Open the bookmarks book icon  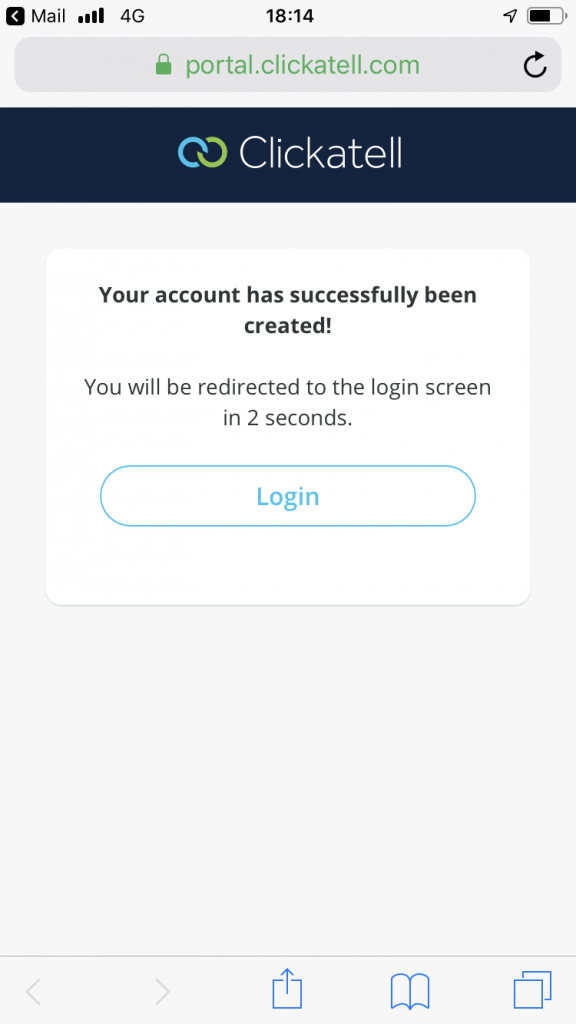(409, 991)
